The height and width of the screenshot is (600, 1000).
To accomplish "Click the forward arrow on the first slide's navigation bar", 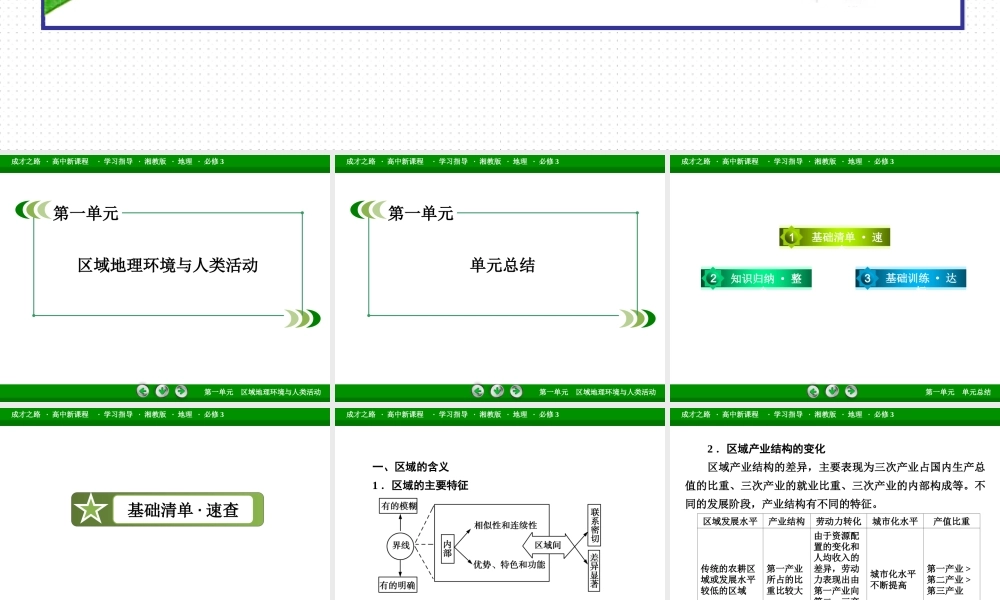I will point(181,392).
